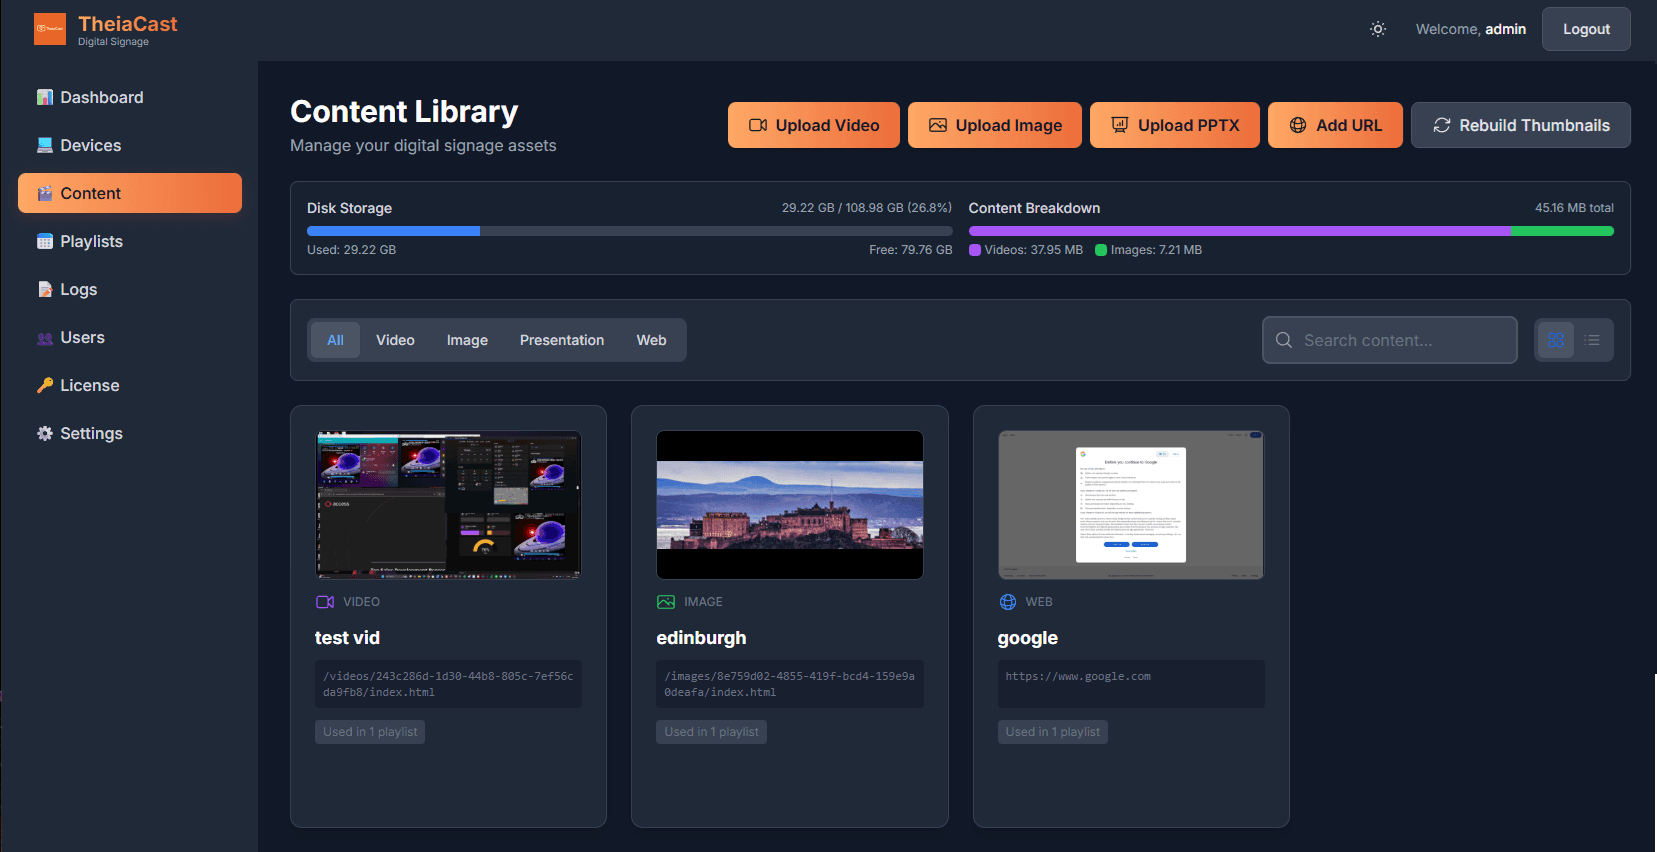Click the Logout button

1586,29
